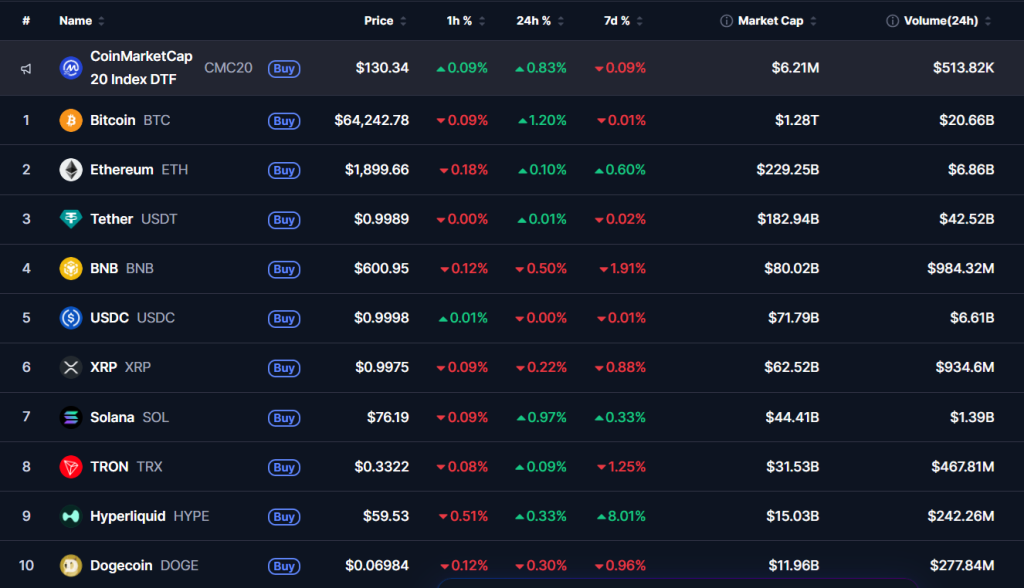Click Tether volume $42.52B
The width and height of the screenshot is (1024, 588).
coord(967,219)
